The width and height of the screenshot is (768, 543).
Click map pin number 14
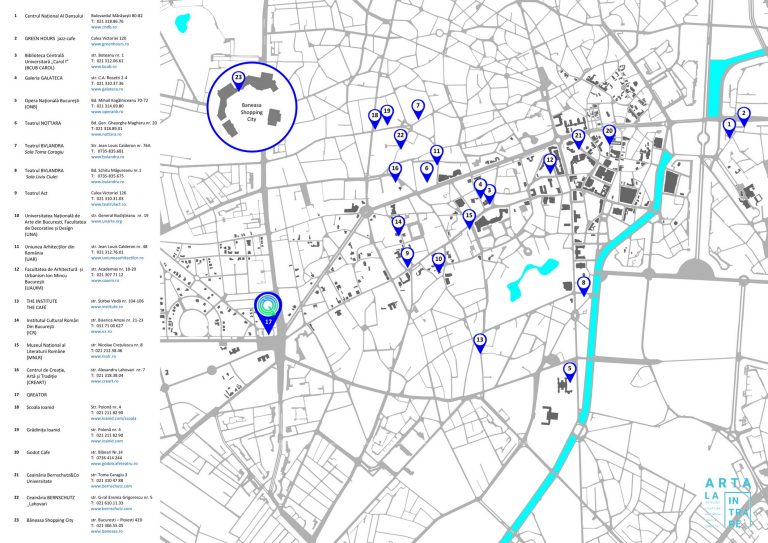click(398, 223)
